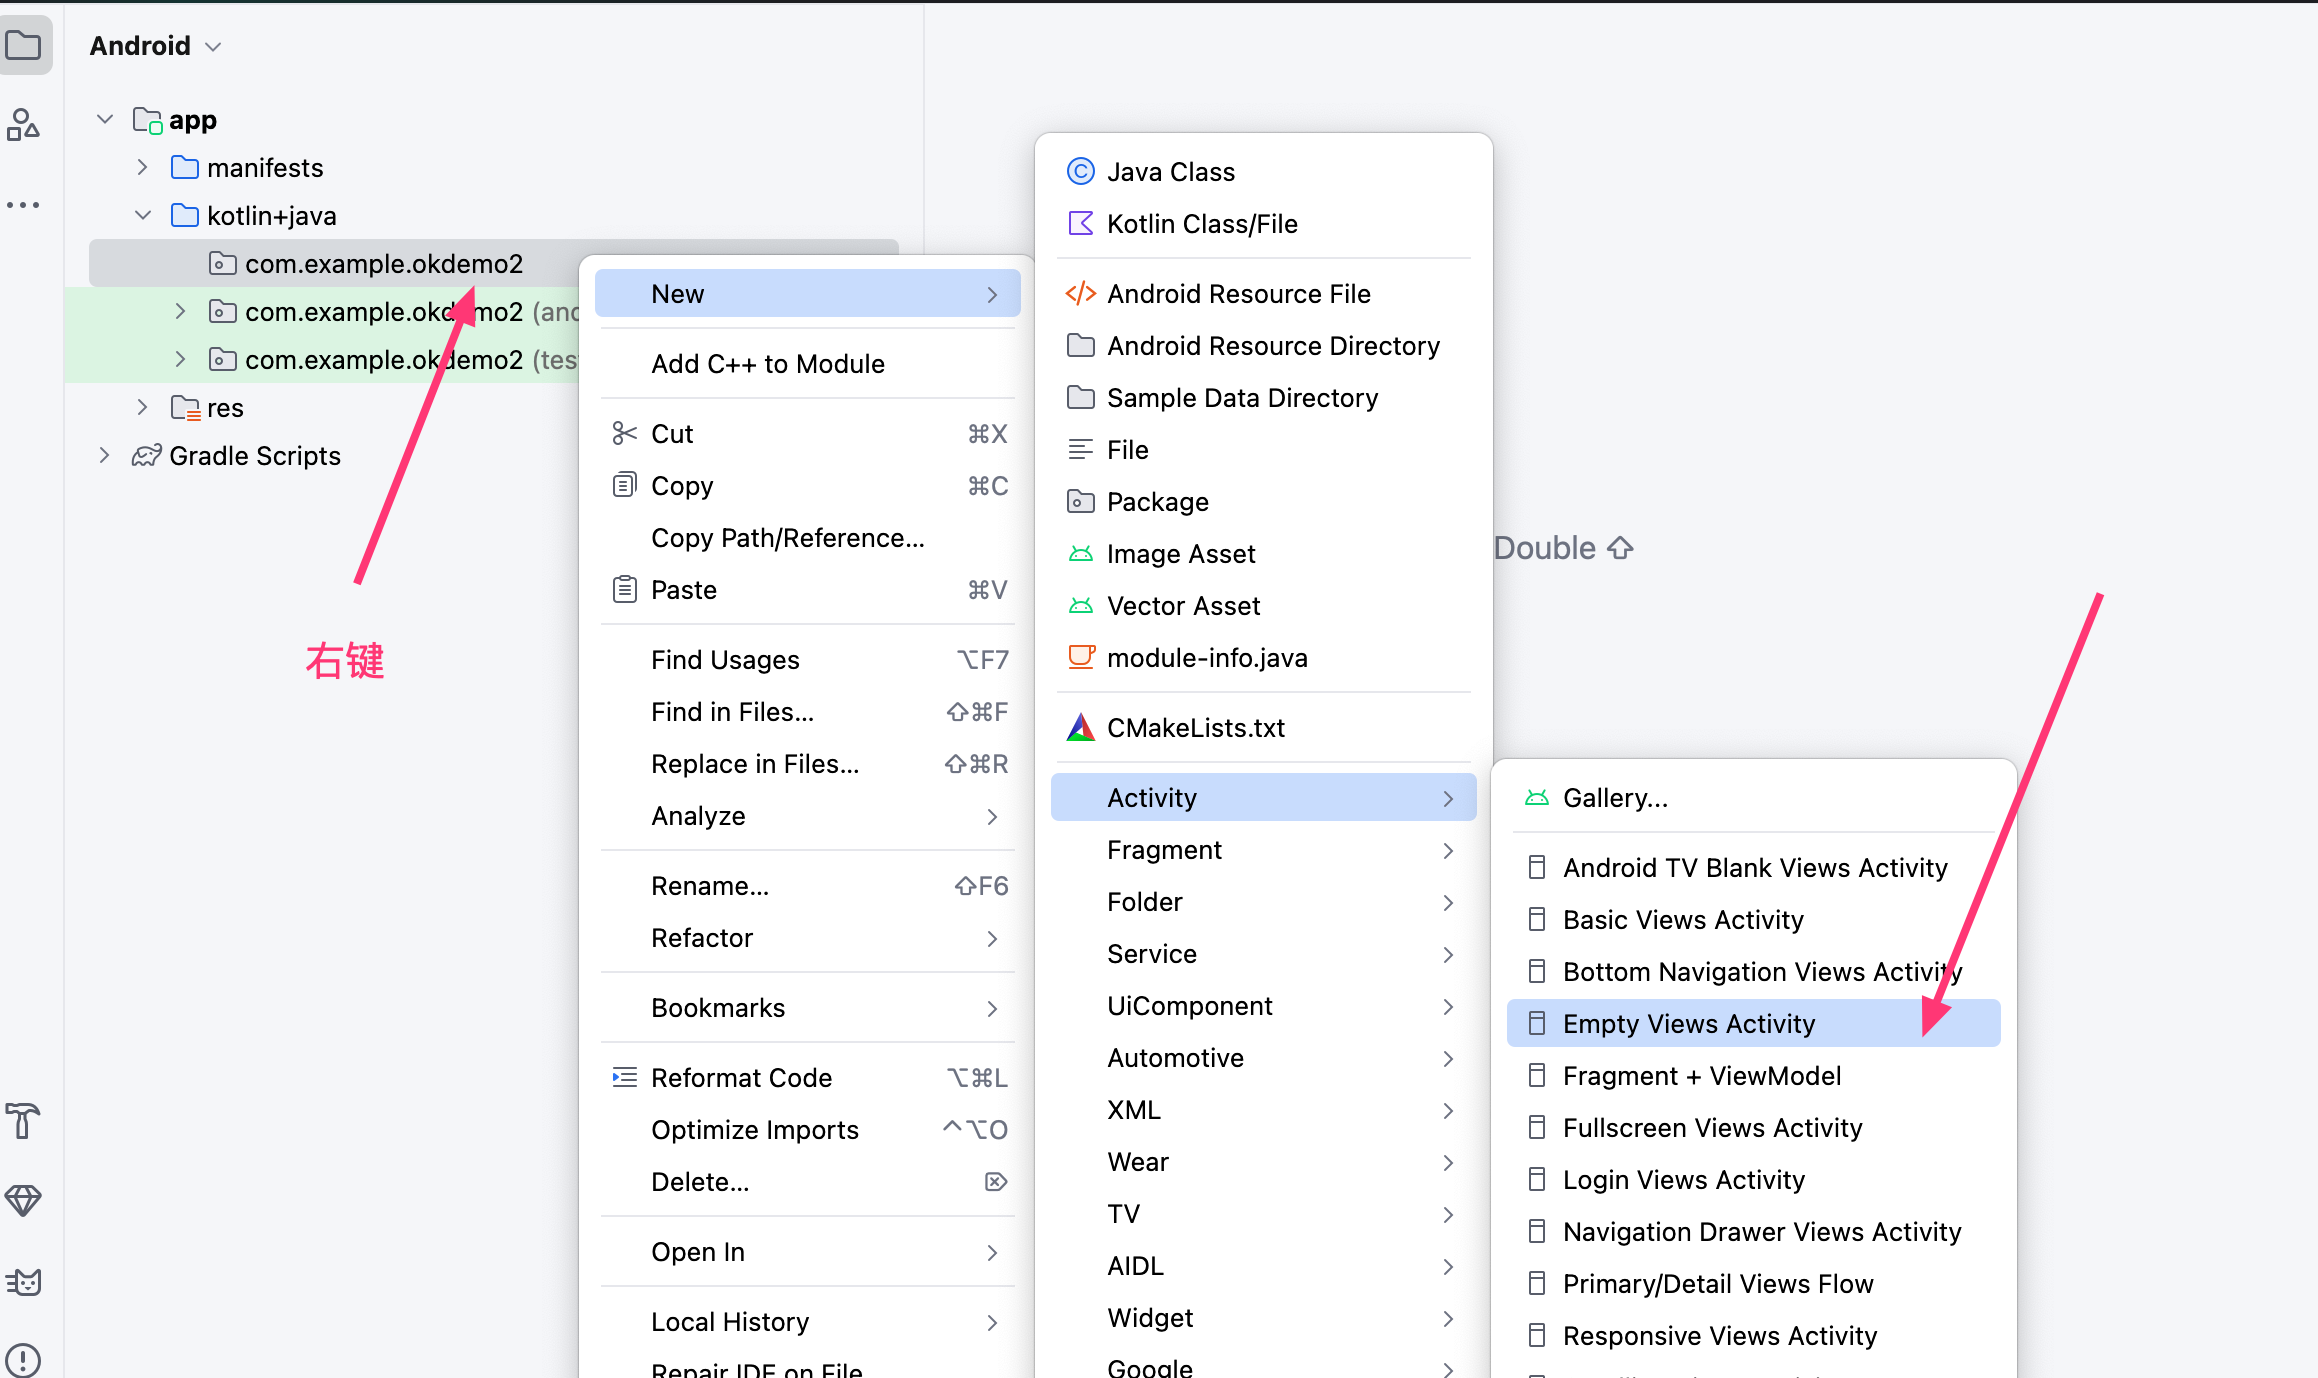Choose Kotlin Class/File entry
Viewport: 2318px width, 1378px height.
tap(1201, 224)
